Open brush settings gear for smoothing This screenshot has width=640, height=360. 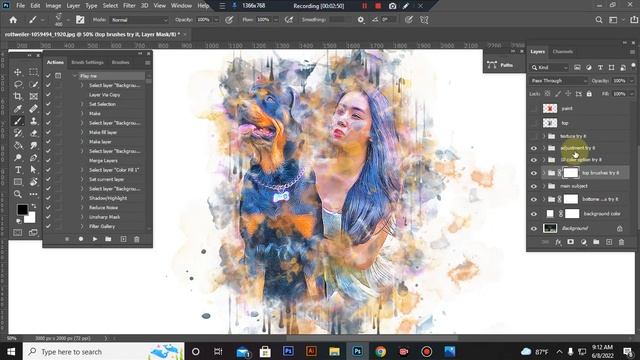pyautogui.click(x=361, y=20)
